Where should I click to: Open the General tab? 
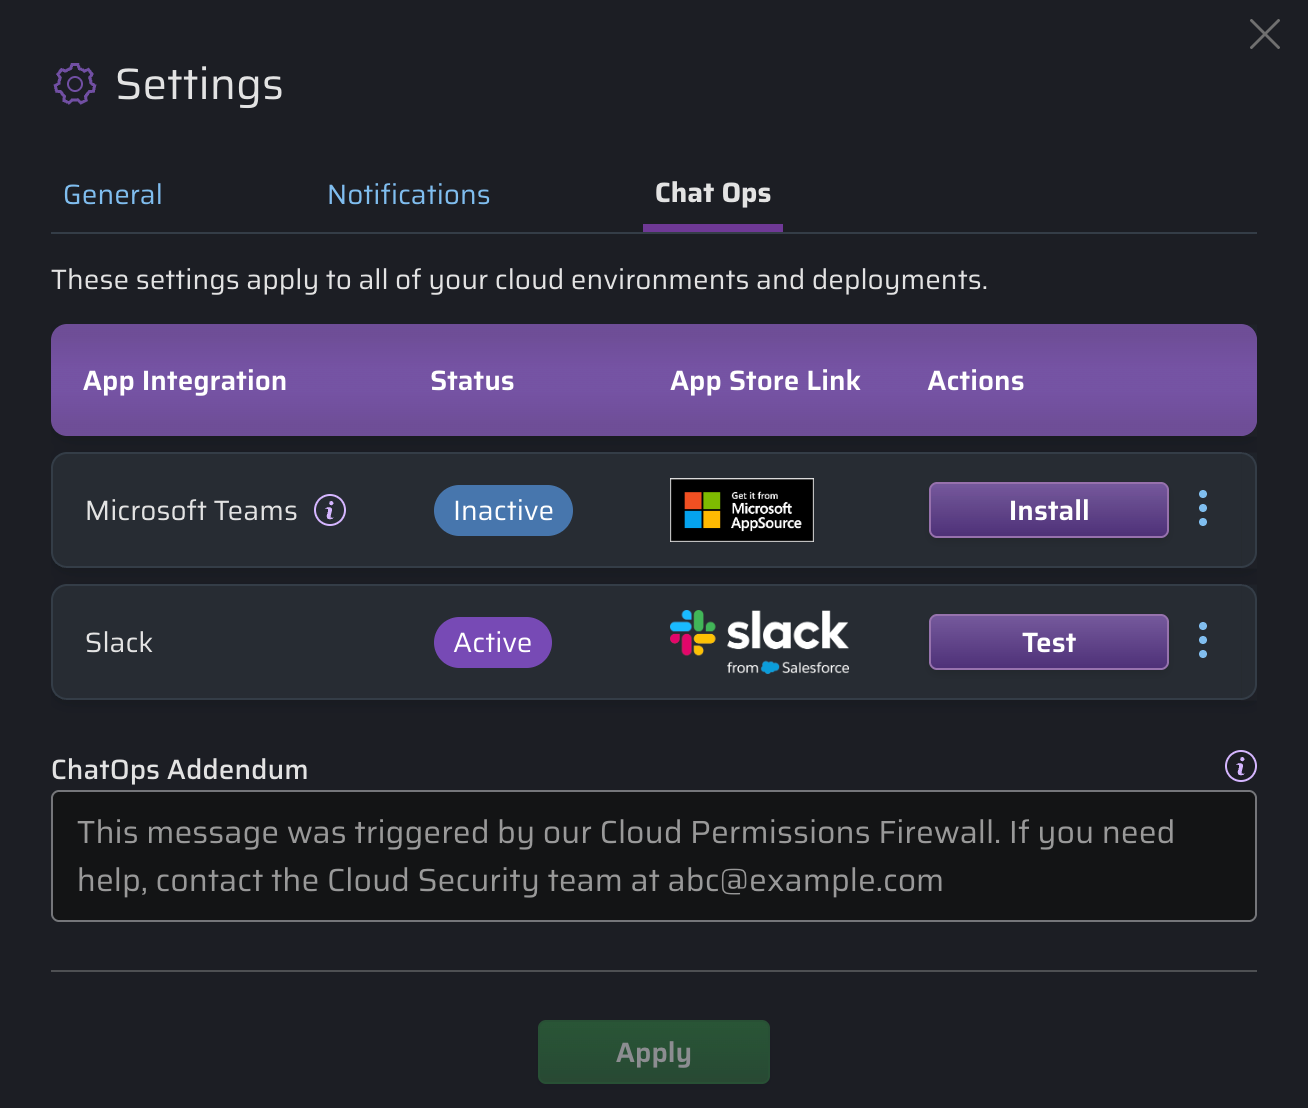point(113,194)
